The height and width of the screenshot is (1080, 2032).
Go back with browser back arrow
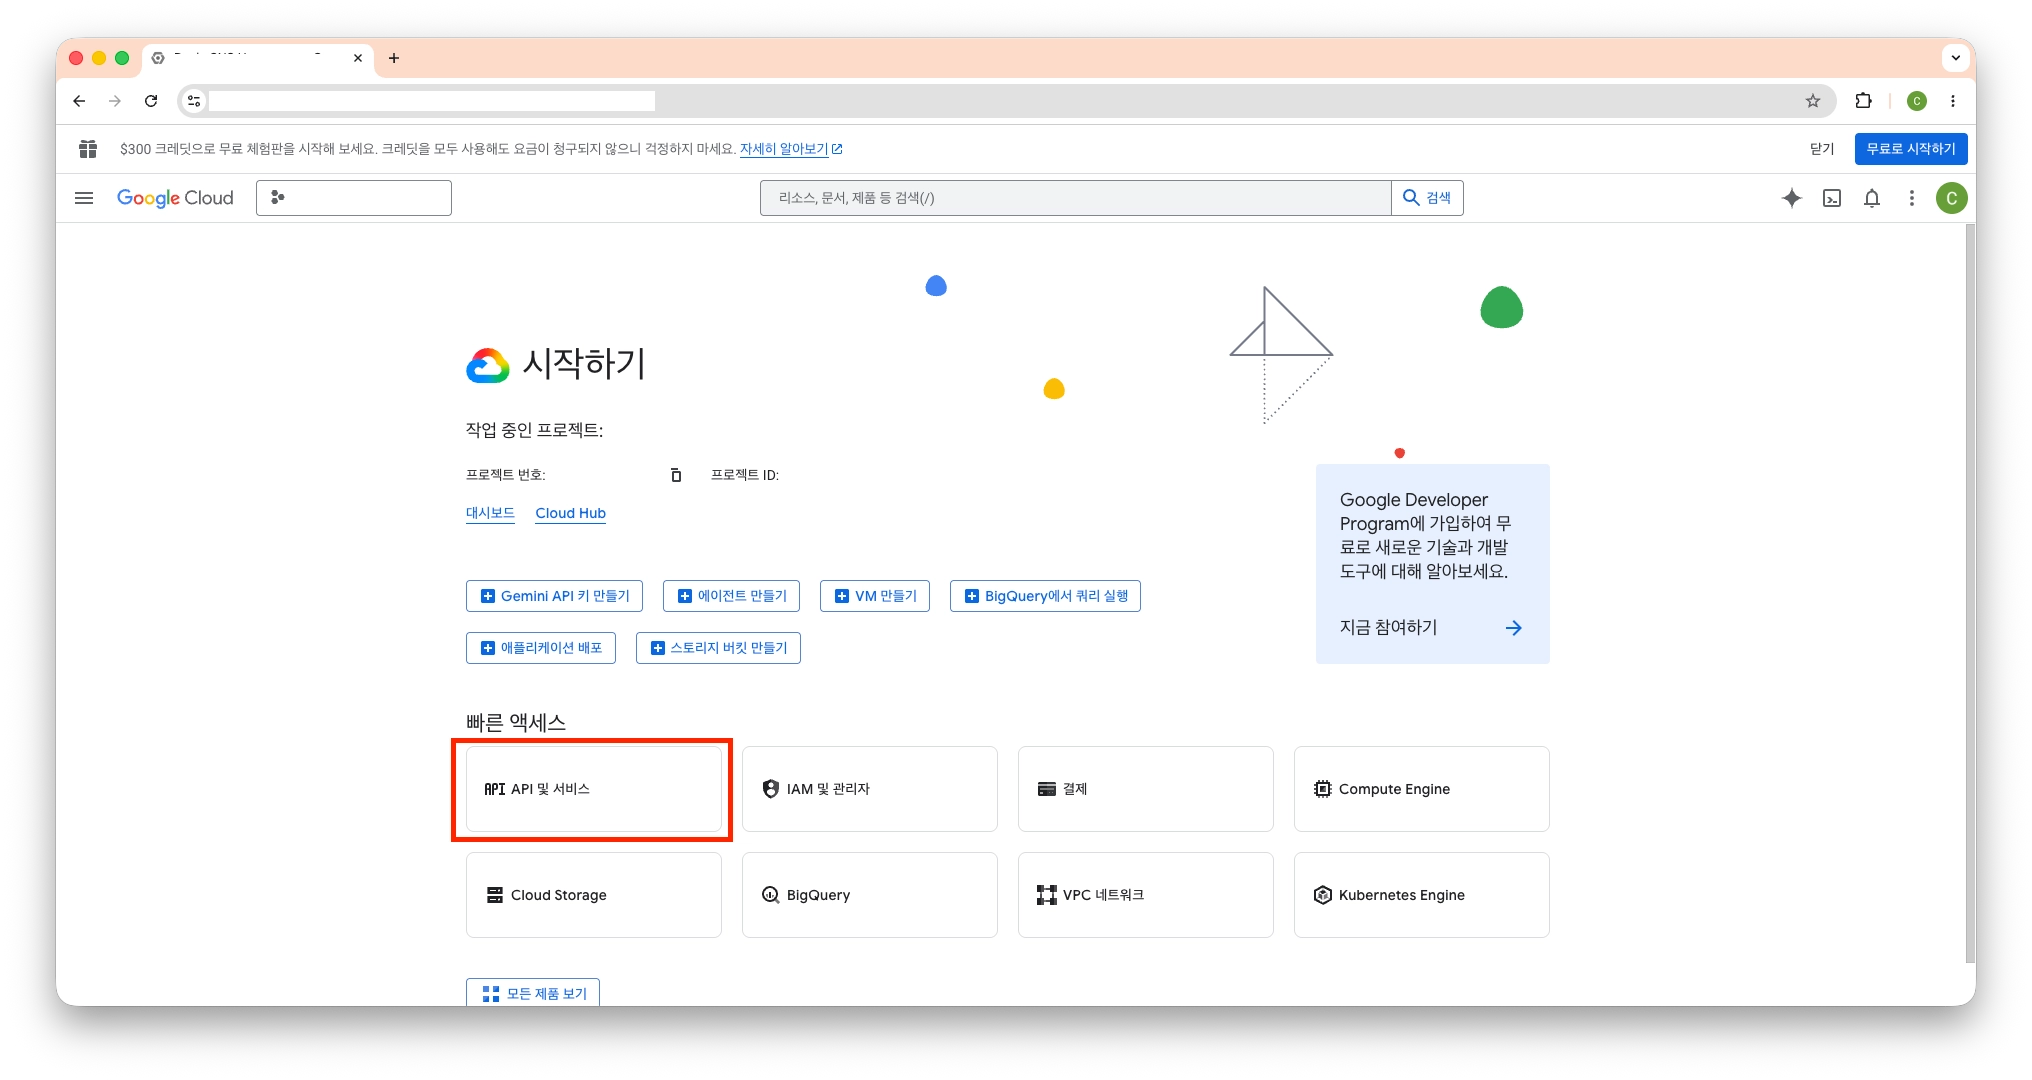[79, 101]
